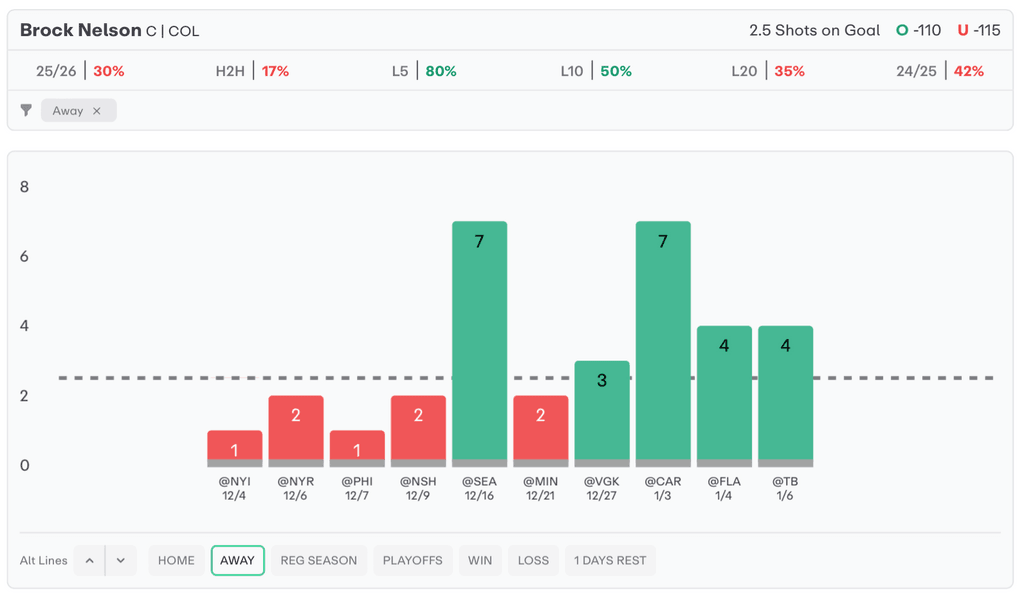Enable the PLAYOFFS filter
The image size is (1024, 606).
413,561
